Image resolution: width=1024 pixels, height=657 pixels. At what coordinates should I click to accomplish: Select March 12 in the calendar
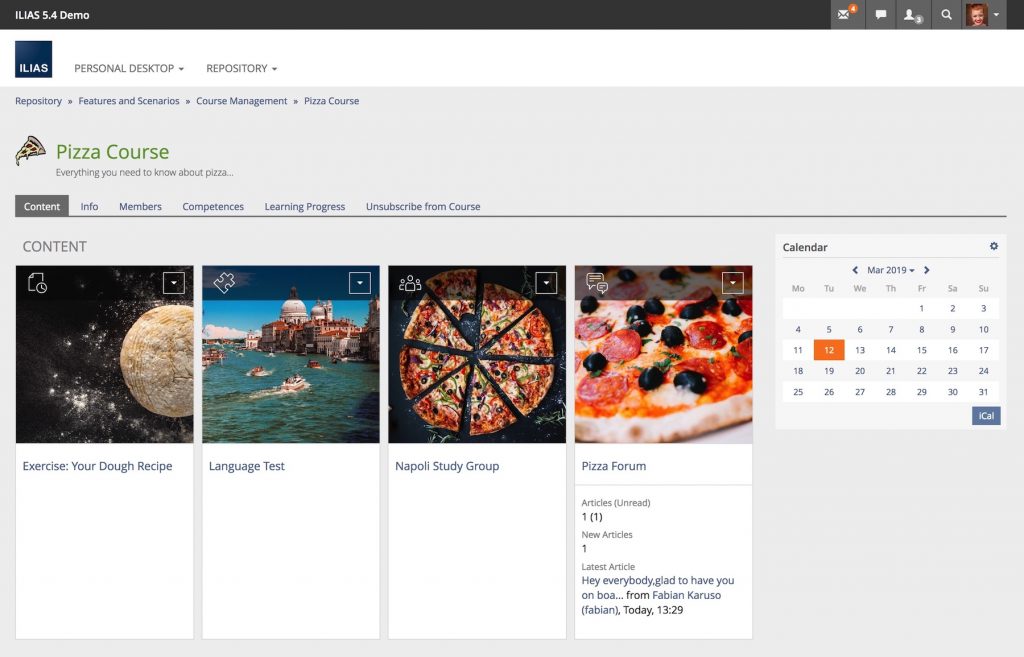click(x=829, y=350)
